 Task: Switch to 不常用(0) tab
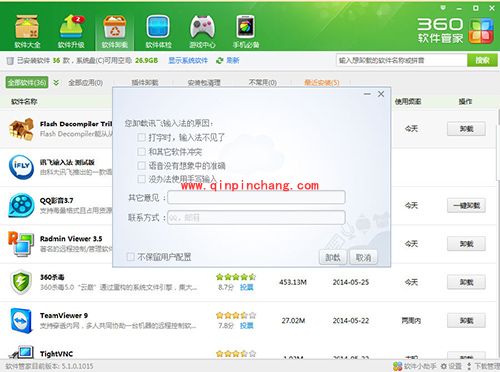[x=263, y=82]
